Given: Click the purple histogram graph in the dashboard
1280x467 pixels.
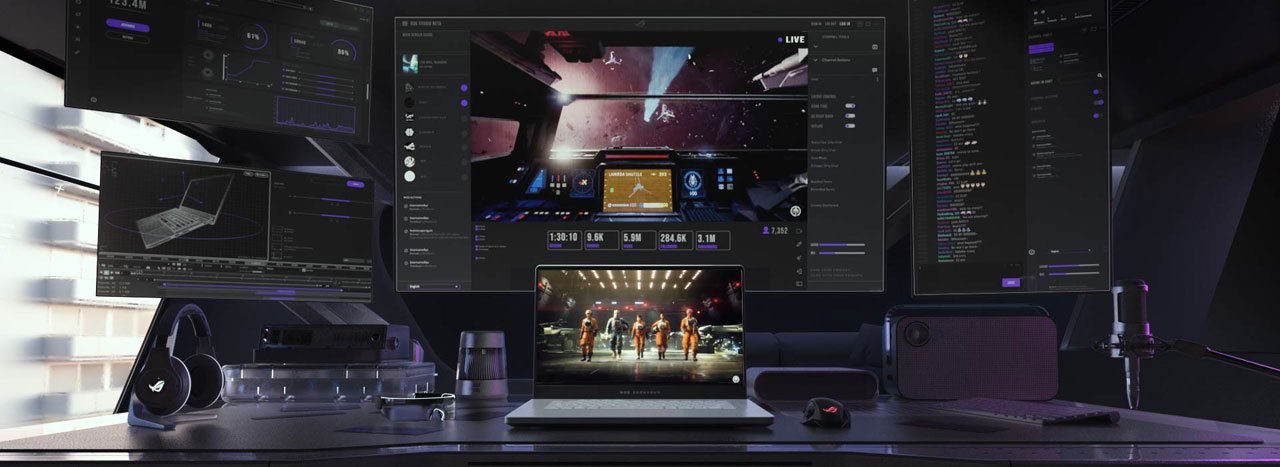Looking at the screenshot, I should (x=316, y=116).
